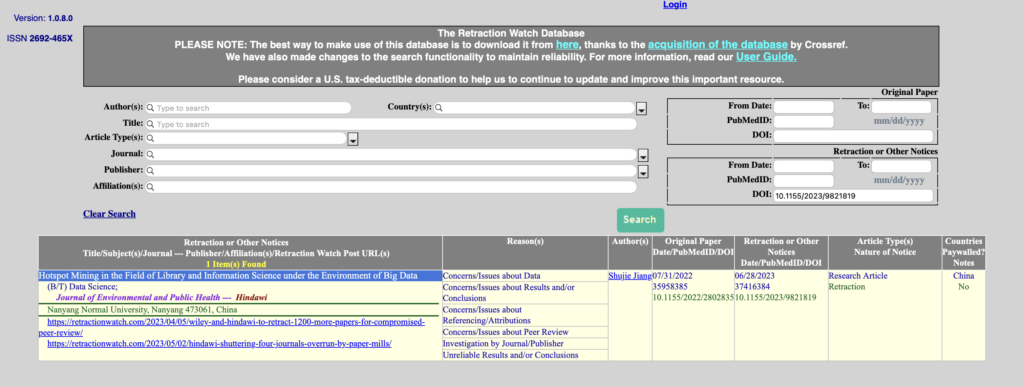This screenshot has height=387, width=1024.
Task: Select Retraction Notices To date field
Action: click(901, 166)
